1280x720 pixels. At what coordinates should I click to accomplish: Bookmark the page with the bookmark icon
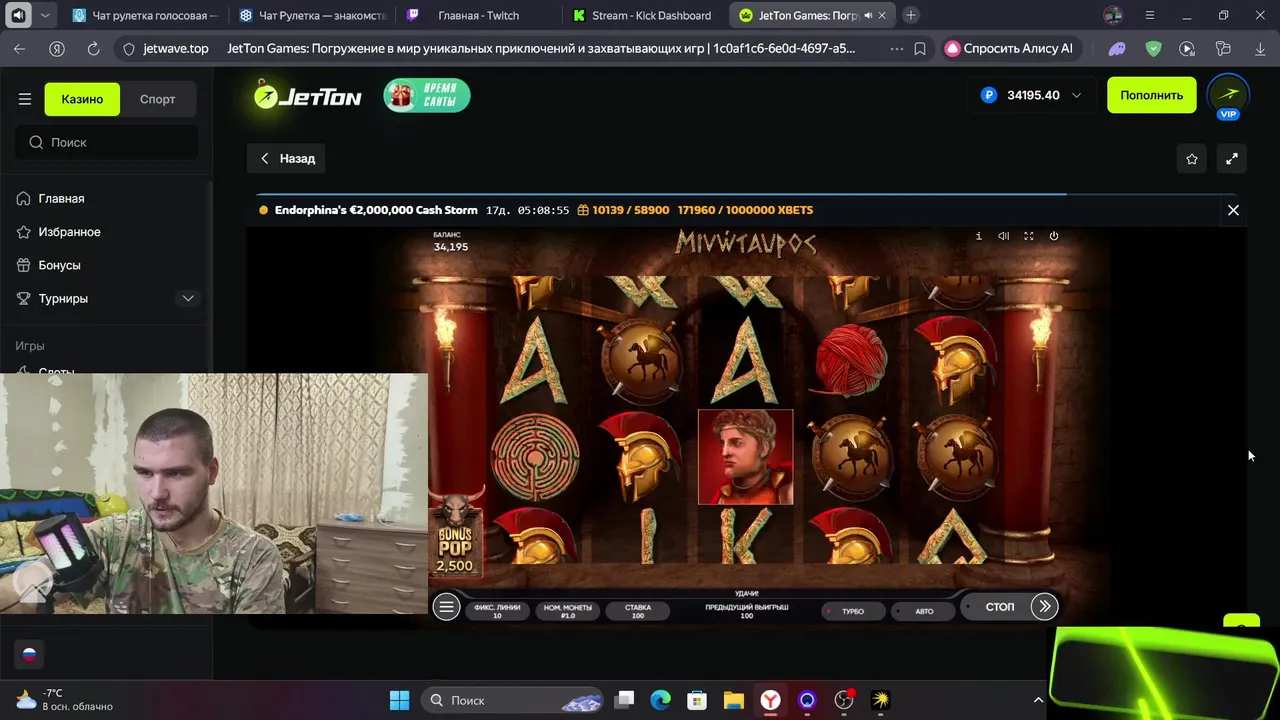coord(920,48)
